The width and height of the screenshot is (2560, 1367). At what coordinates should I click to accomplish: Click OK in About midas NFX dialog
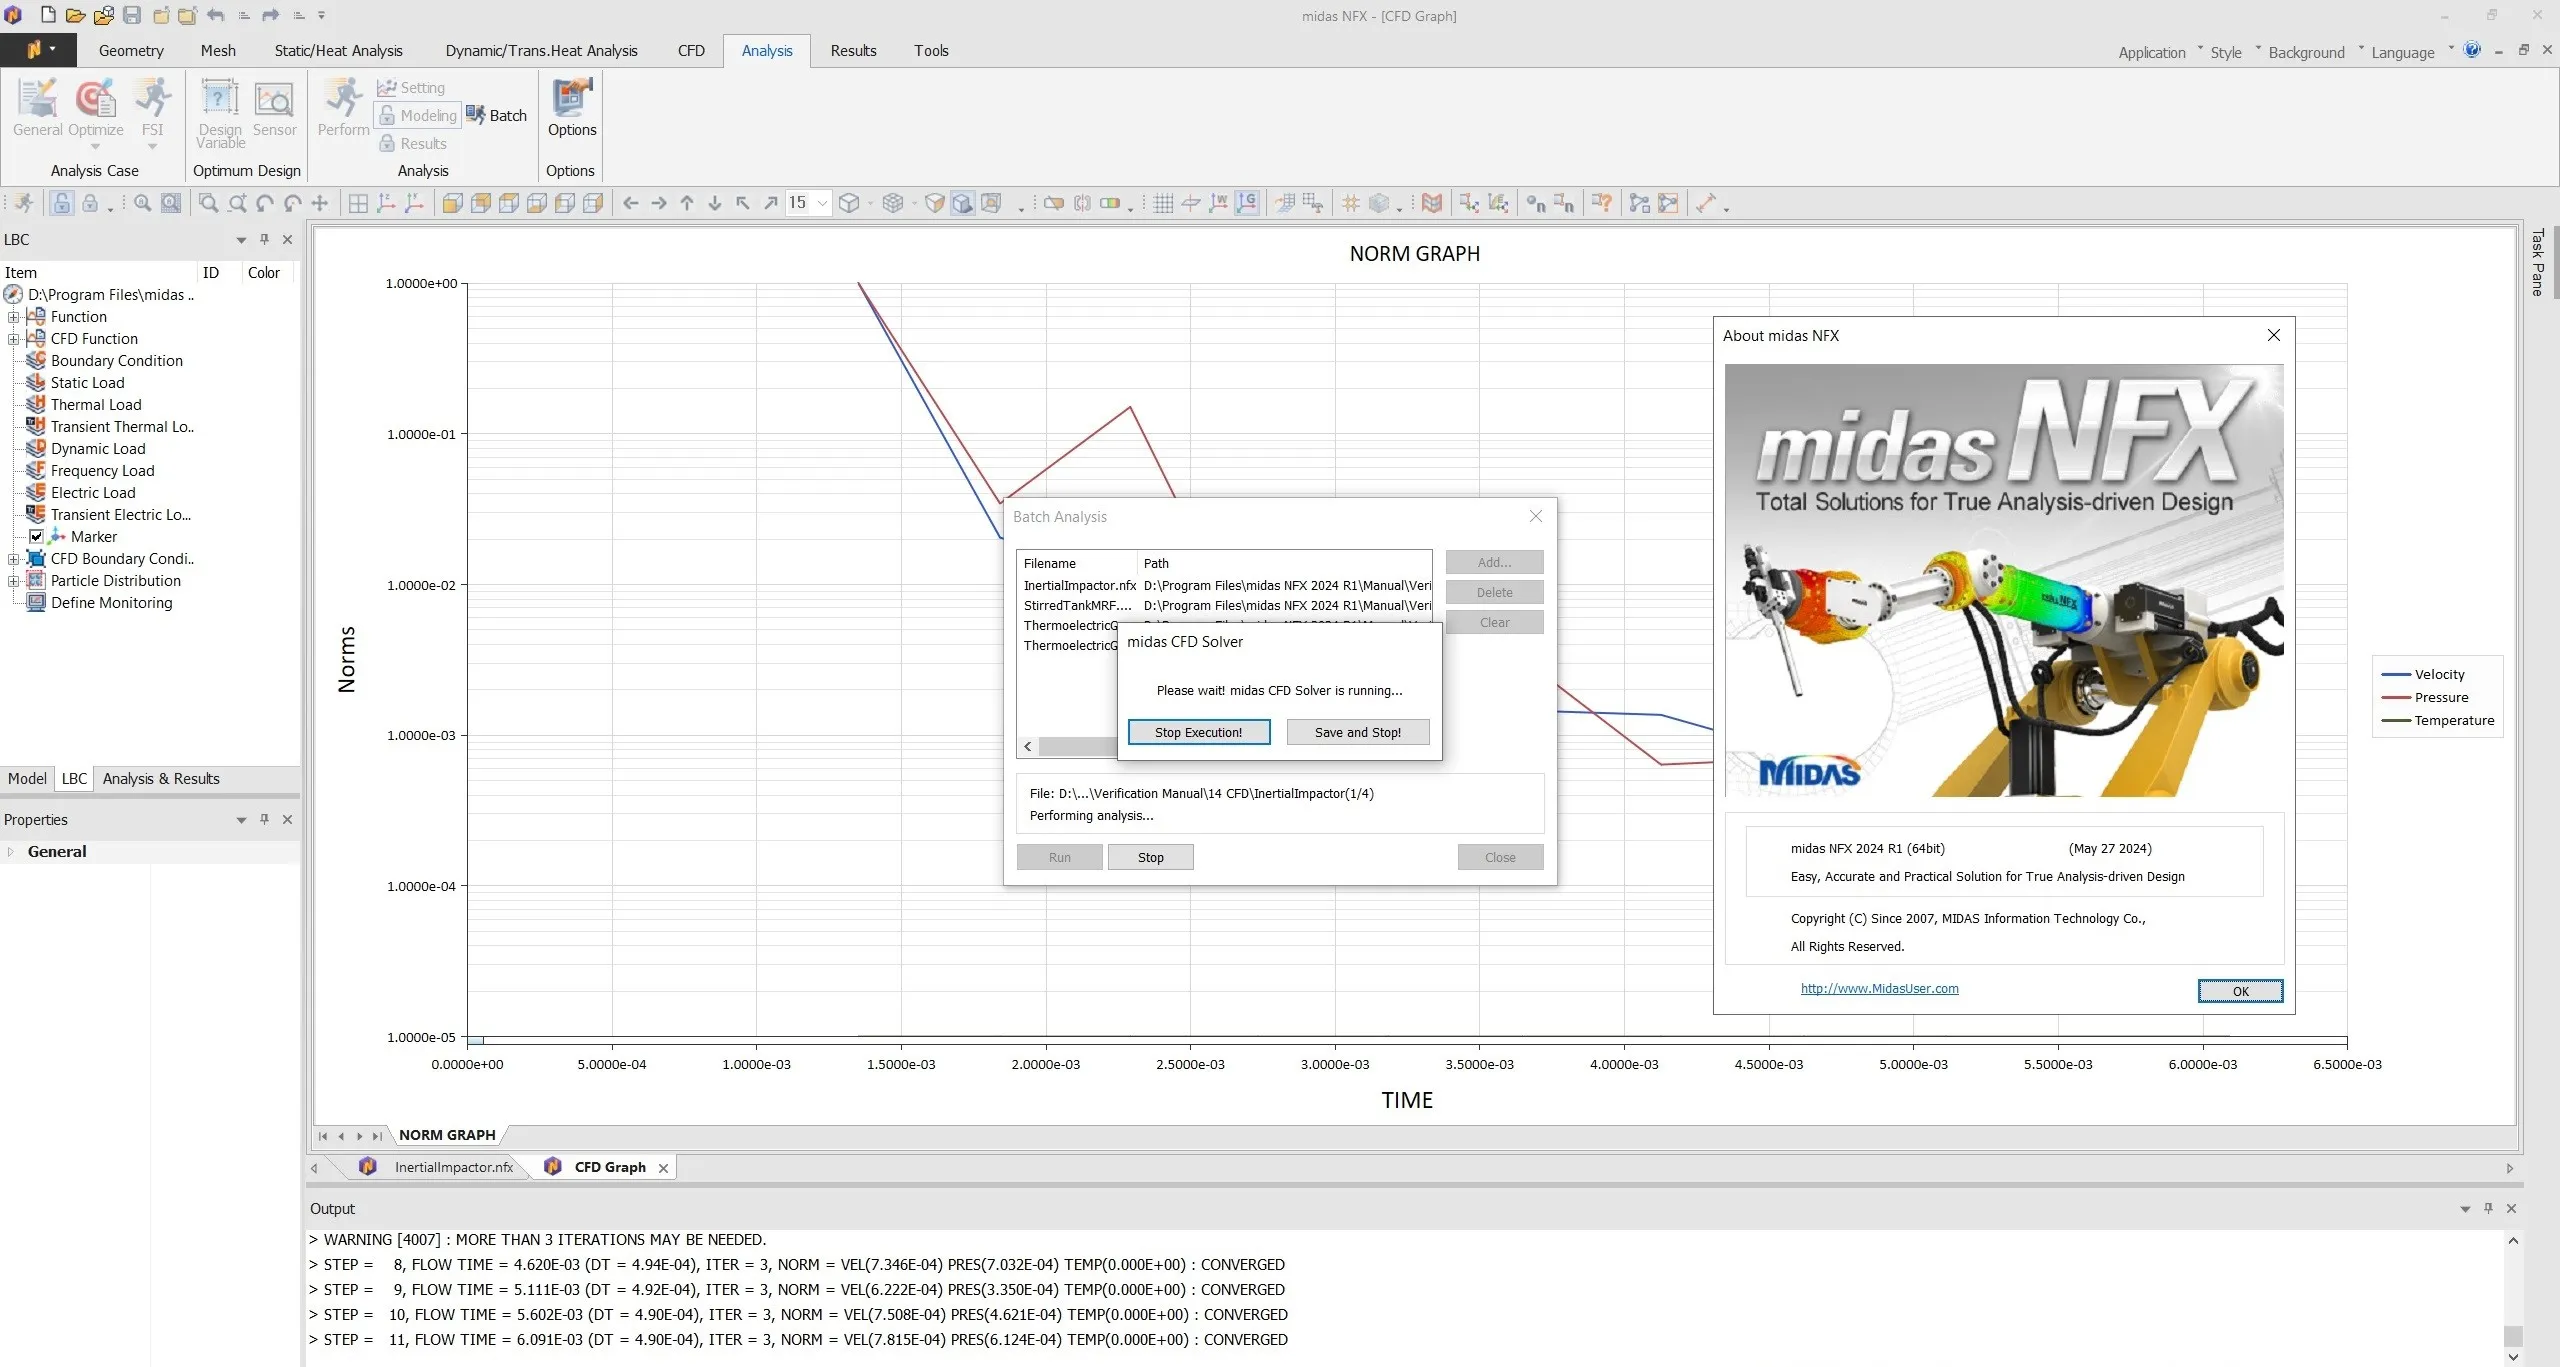tap(2240, 992)
